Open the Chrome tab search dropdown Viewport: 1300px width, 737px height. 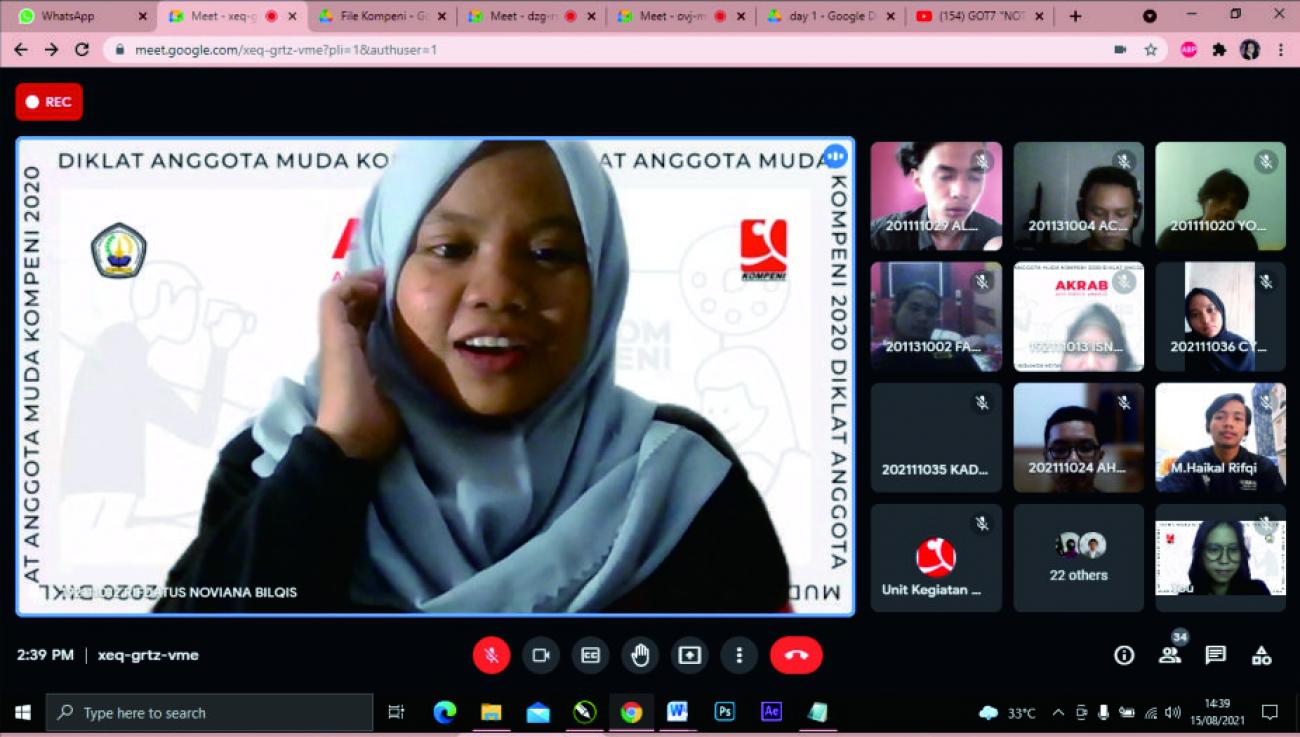click(1150, 16)
